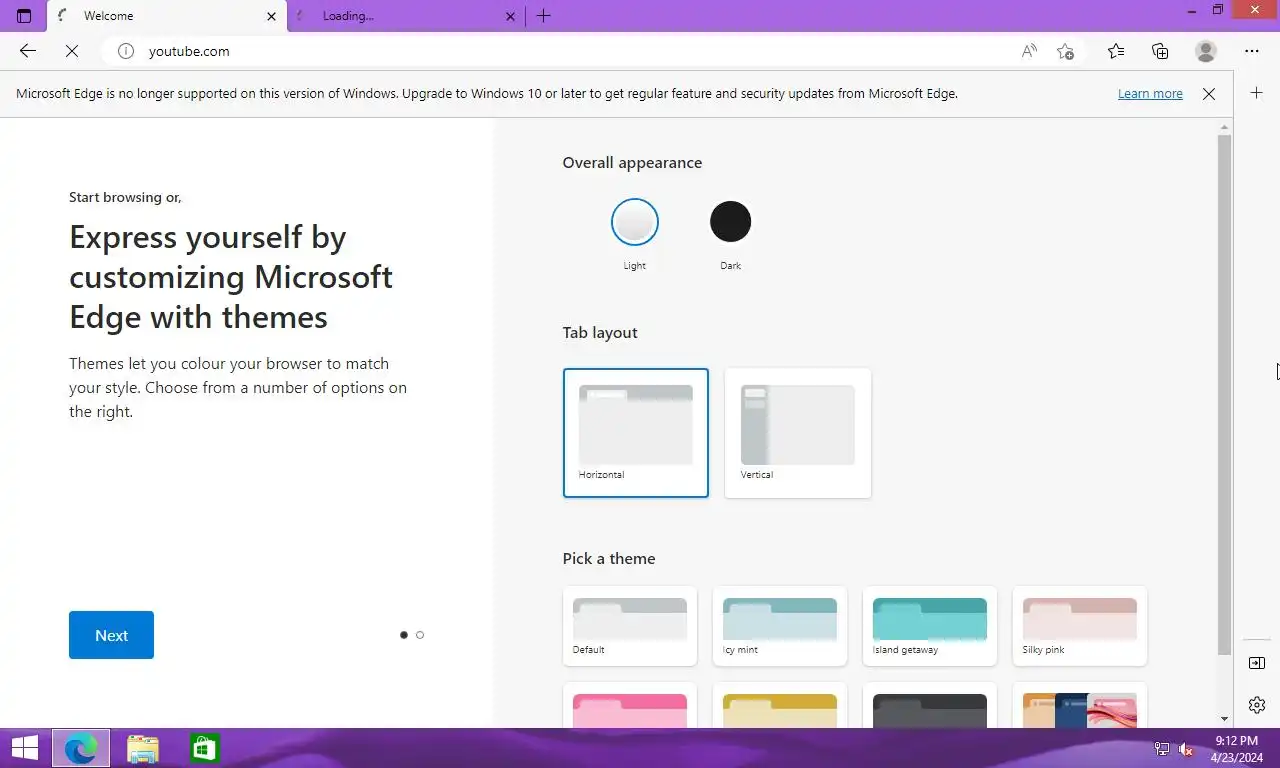Add a sidebar app with plus icon
This screenshot has height=768, width=1280.
(1257, 93)
